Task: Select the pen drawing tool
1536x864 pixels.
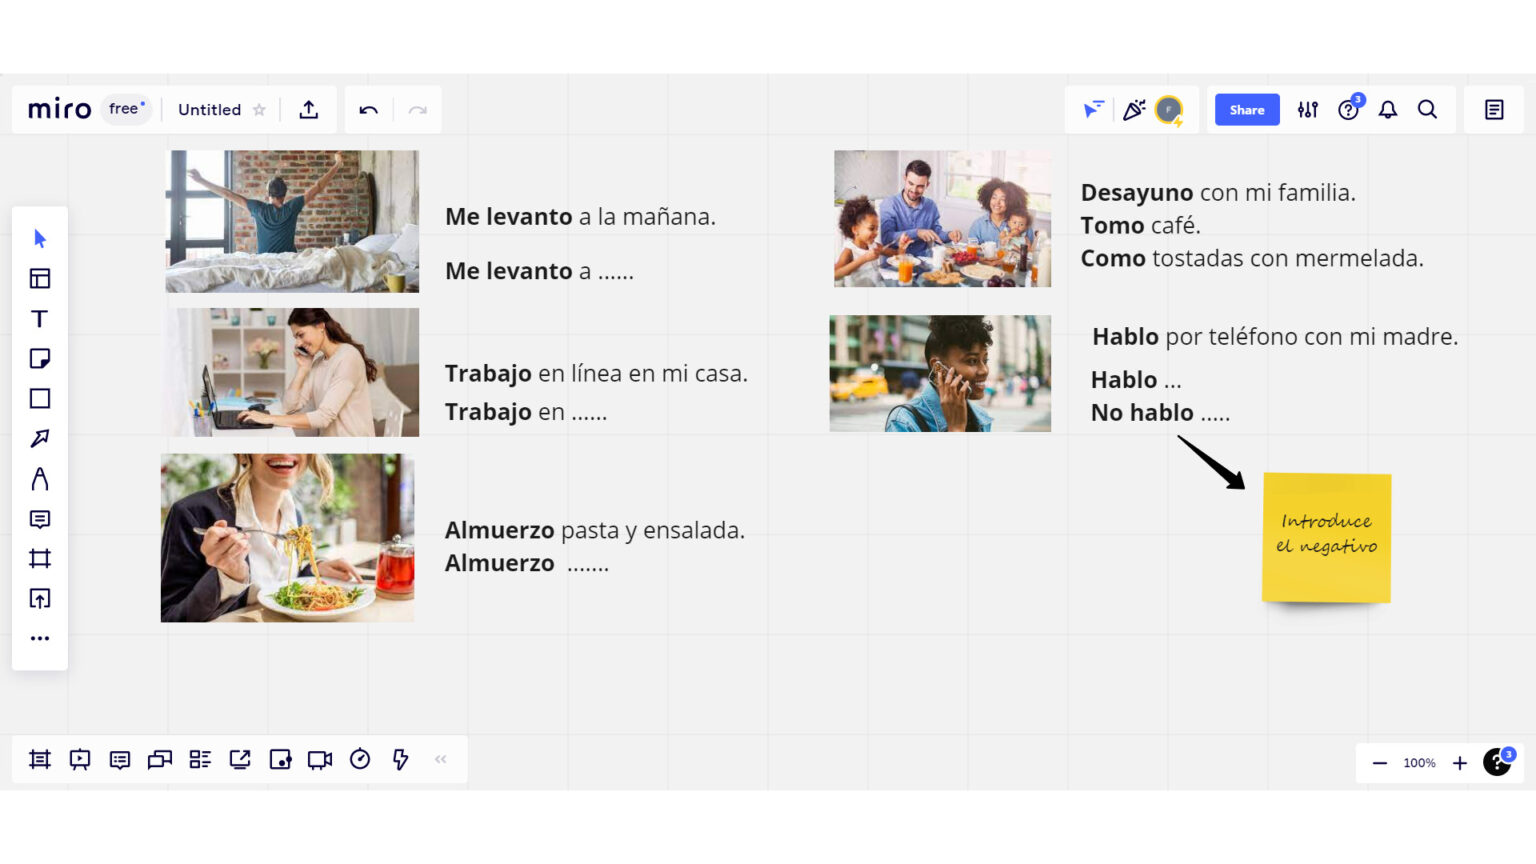Action: pos(39,478)
